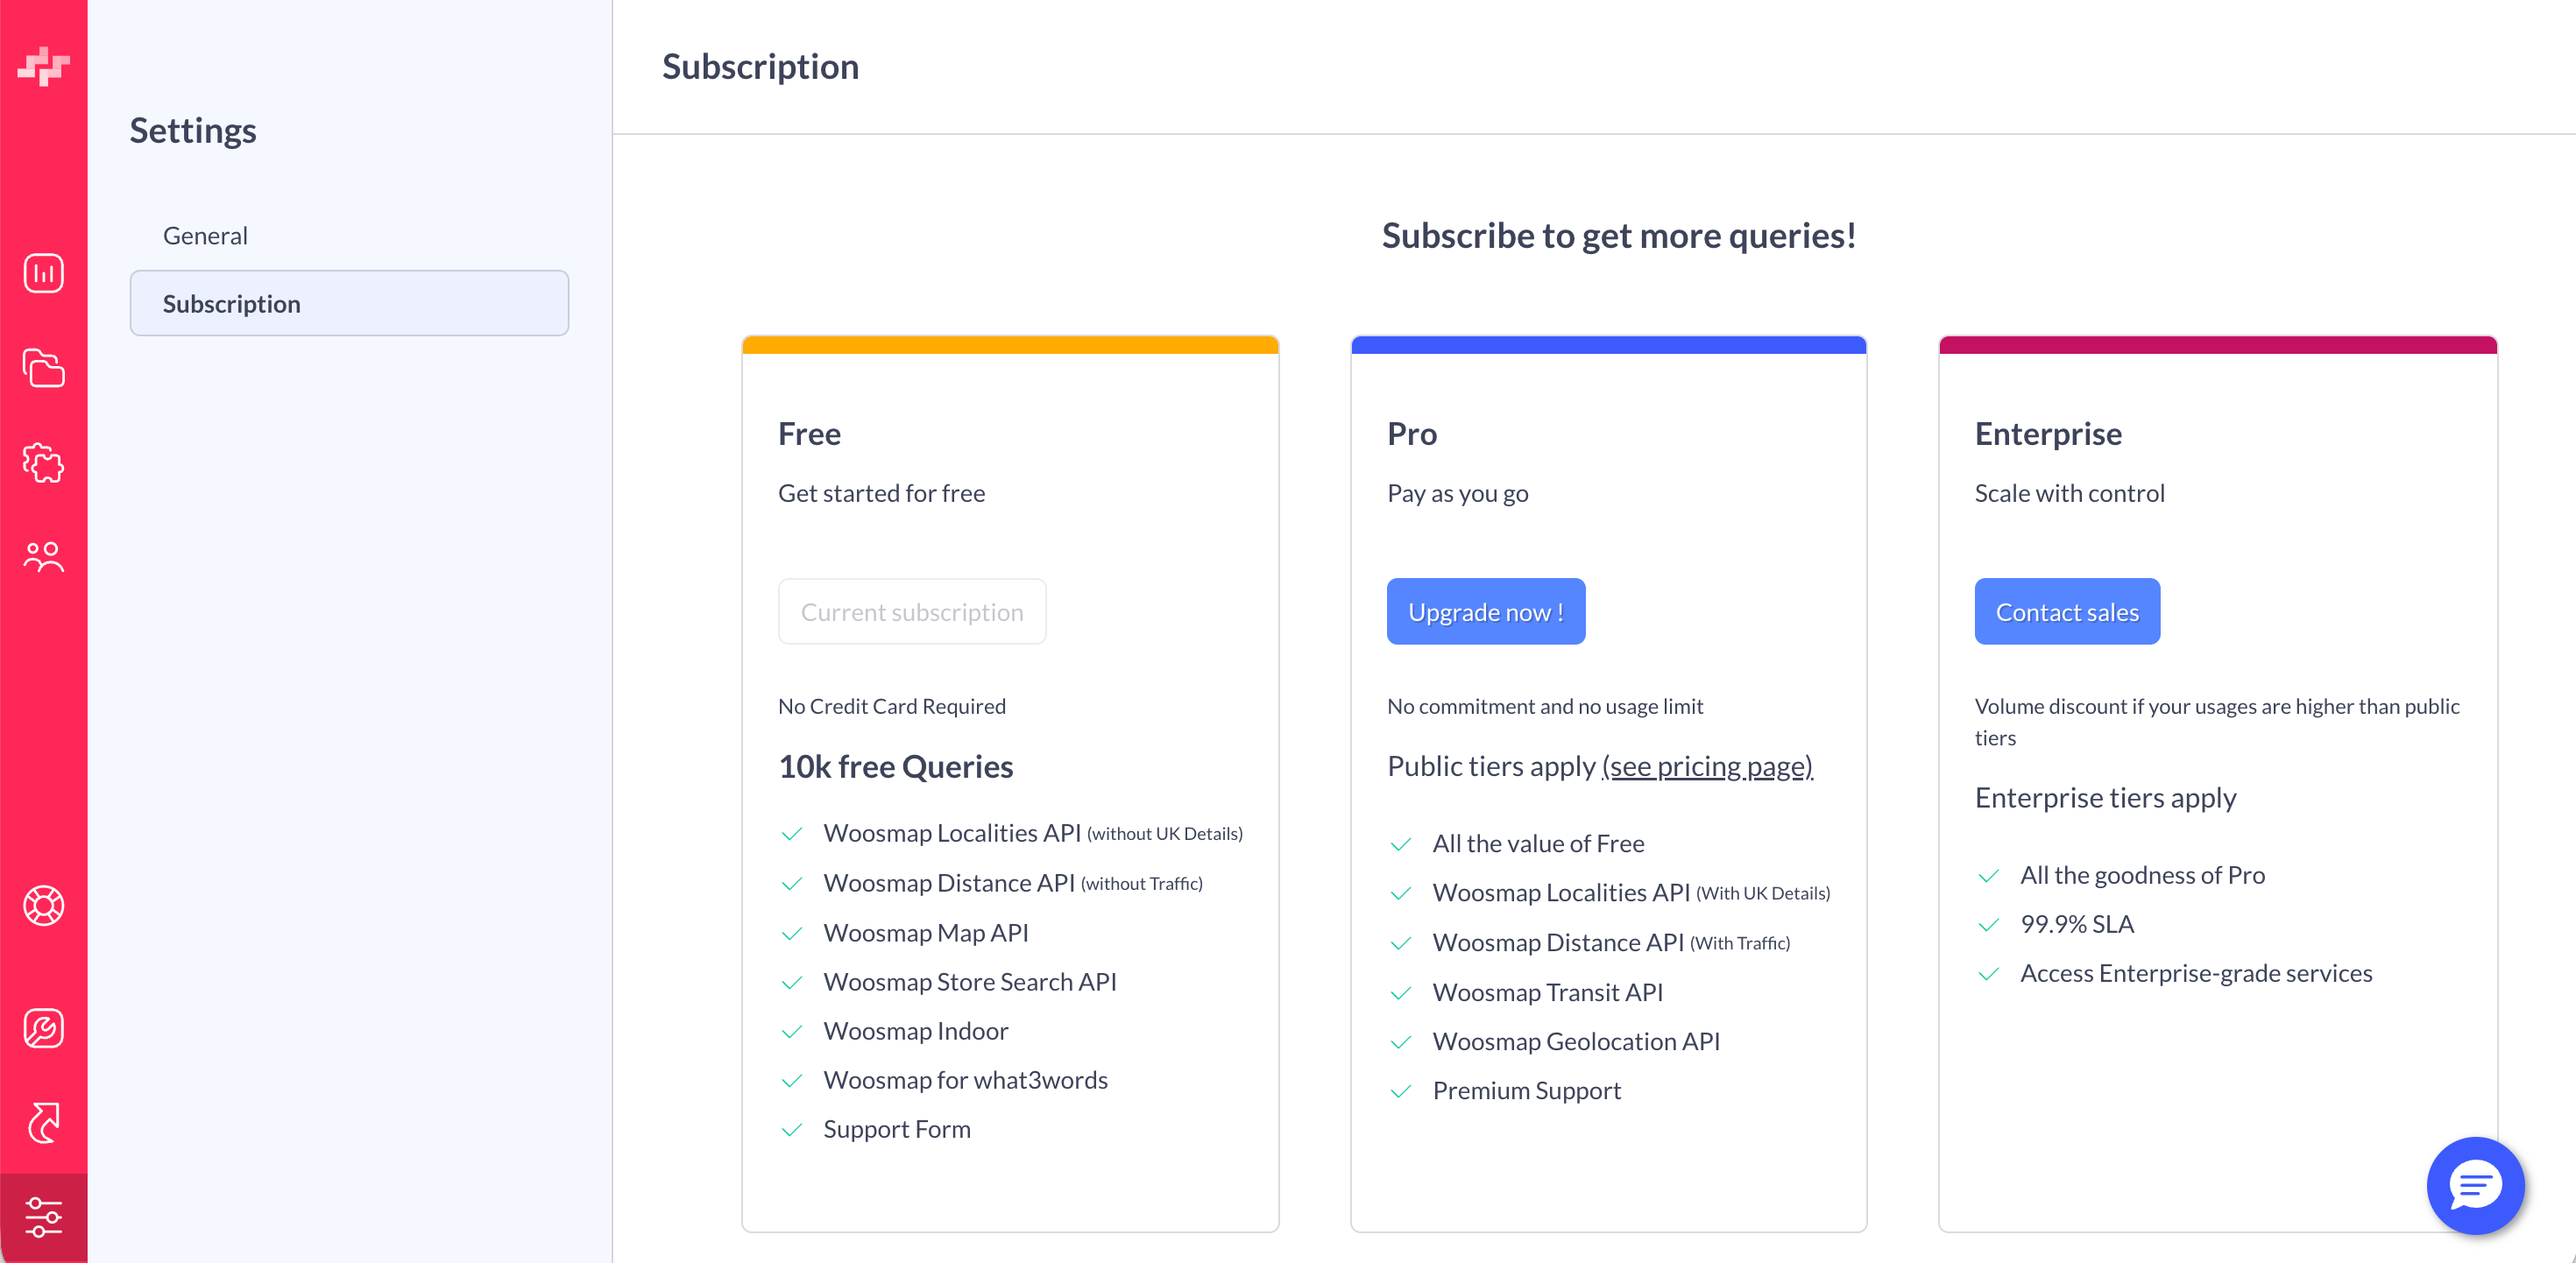Viewport: 2576px width, 1263px height.
Task: Click the Woosmap logo icon
Action: click(44, 66)
